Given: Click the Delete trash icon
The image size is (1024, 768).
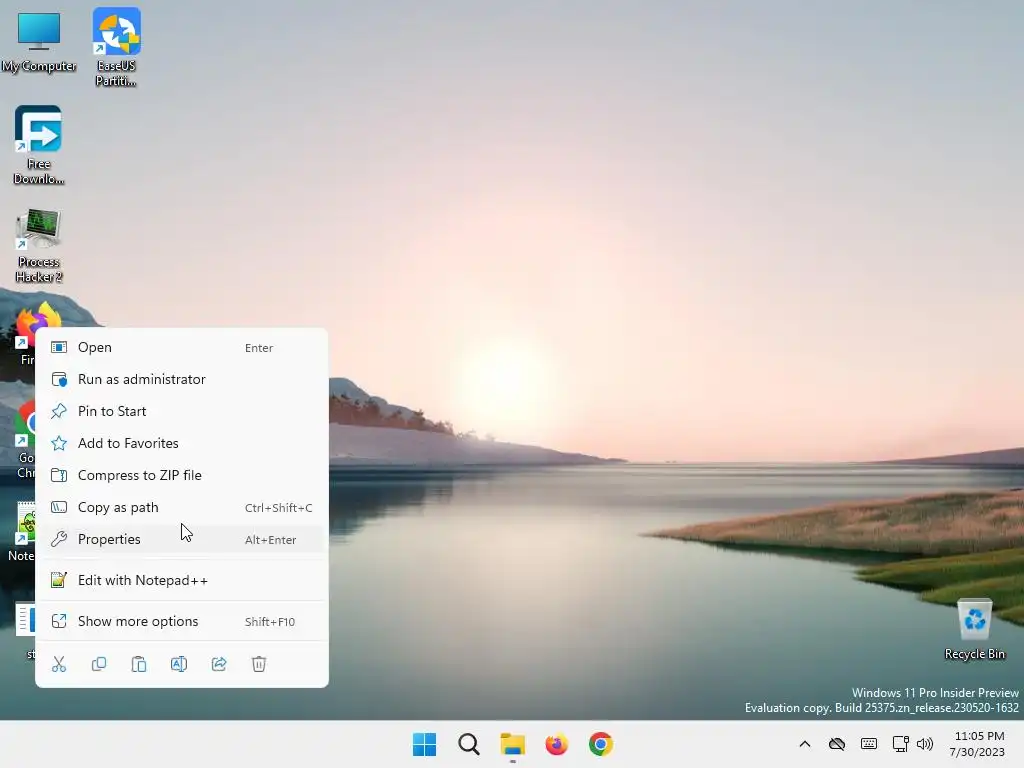Looking at the screenshot, I should coord(259,664).
